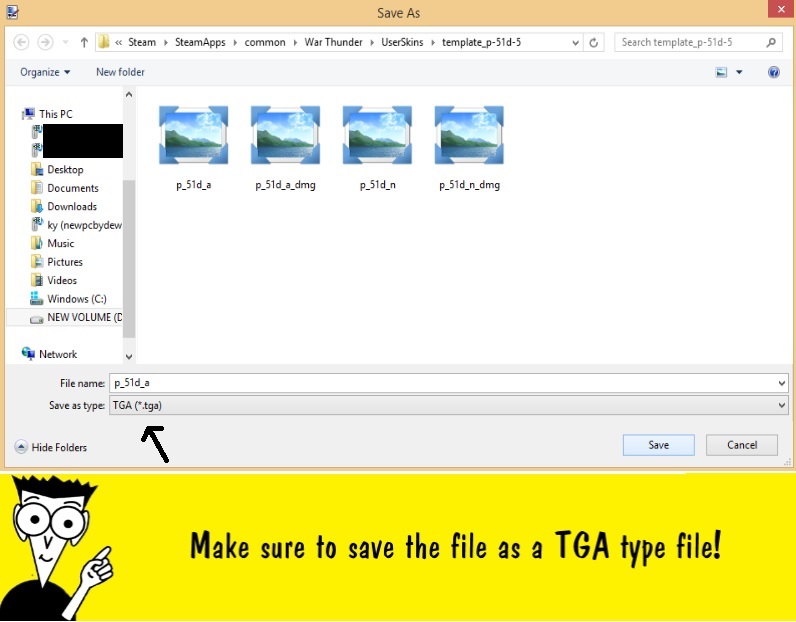Expand the File name dropdown arrow
Viewport: 796px width, 622px height.
point(782,383)
